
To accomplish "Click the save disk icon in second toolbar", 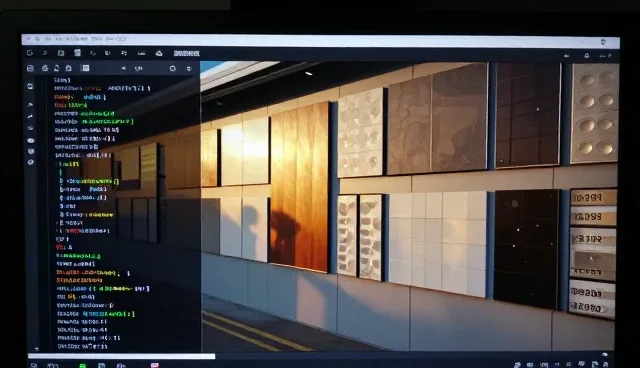I will (x=30, y=68).
